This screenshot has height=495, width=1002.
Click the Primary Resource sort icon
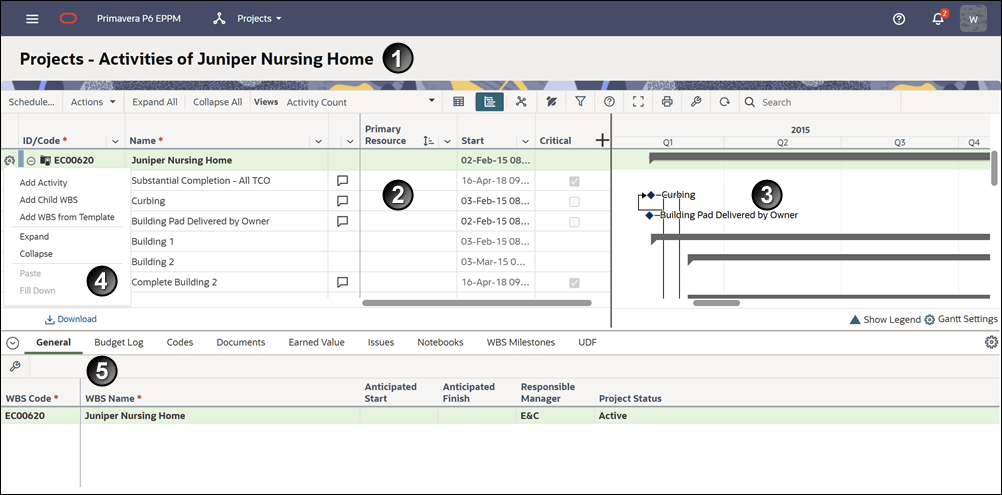pyautogui.click(x=429, y=141)
